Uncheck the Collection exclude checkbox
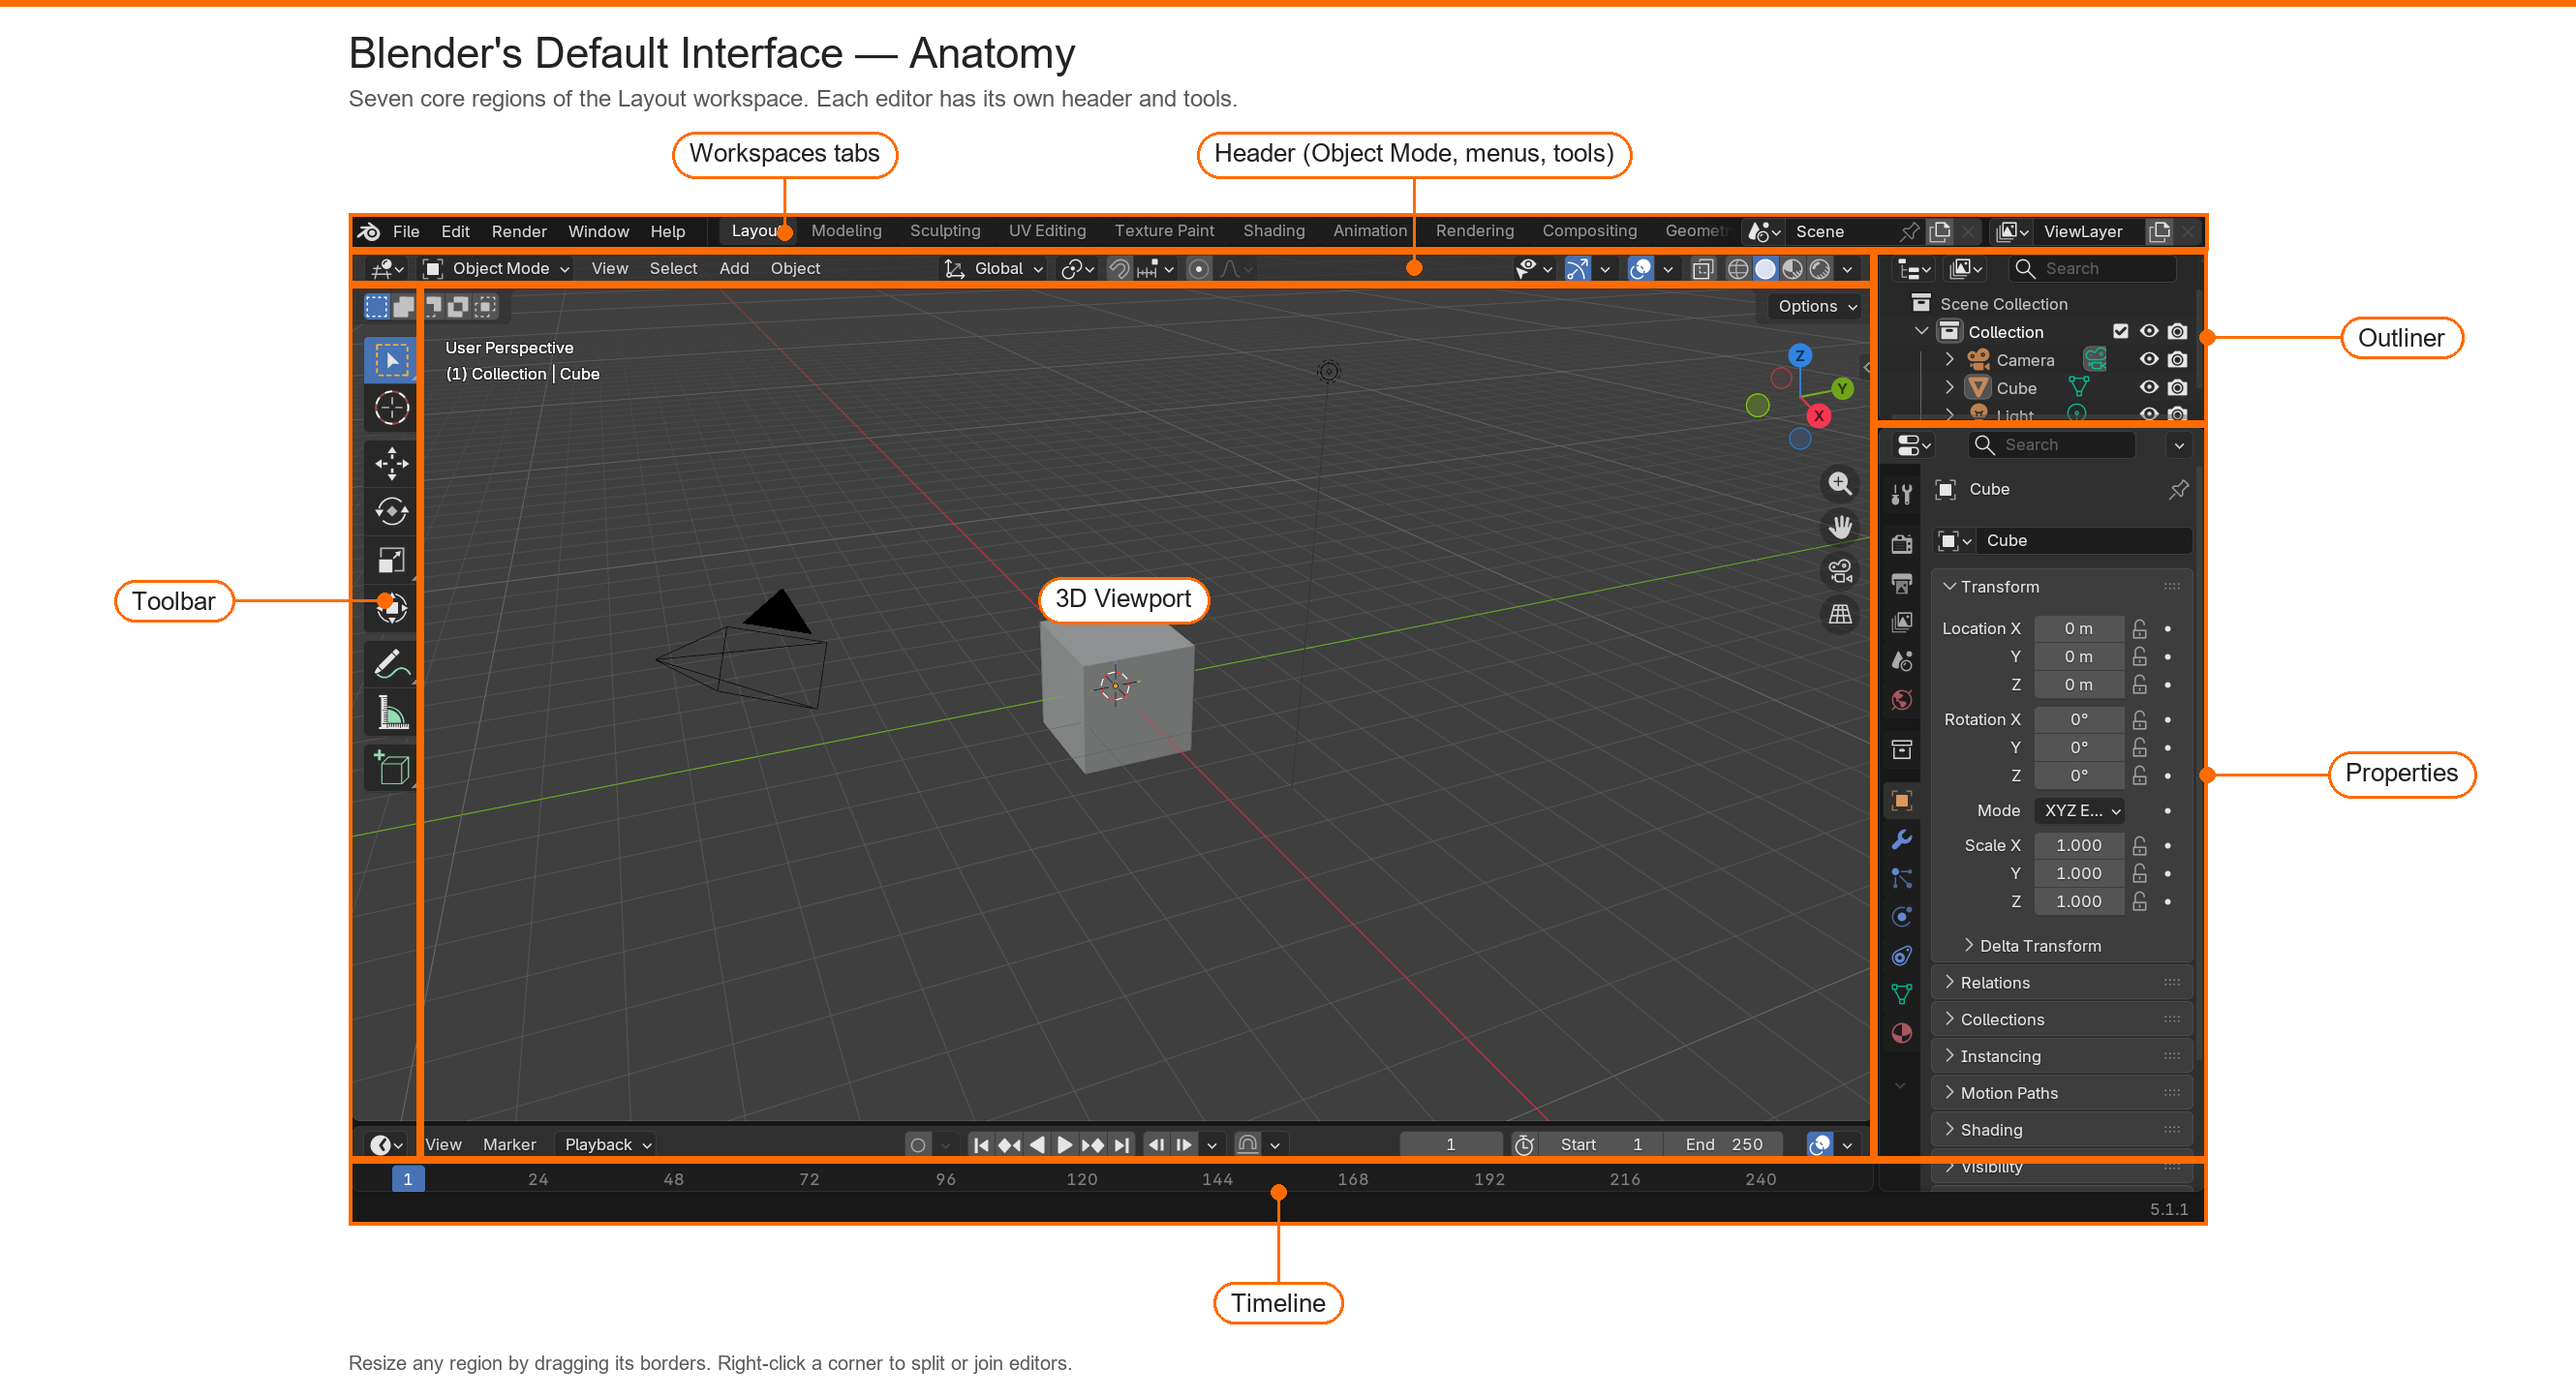The width and height of the screenshot is (2576, 1400). click(2120, 331)
